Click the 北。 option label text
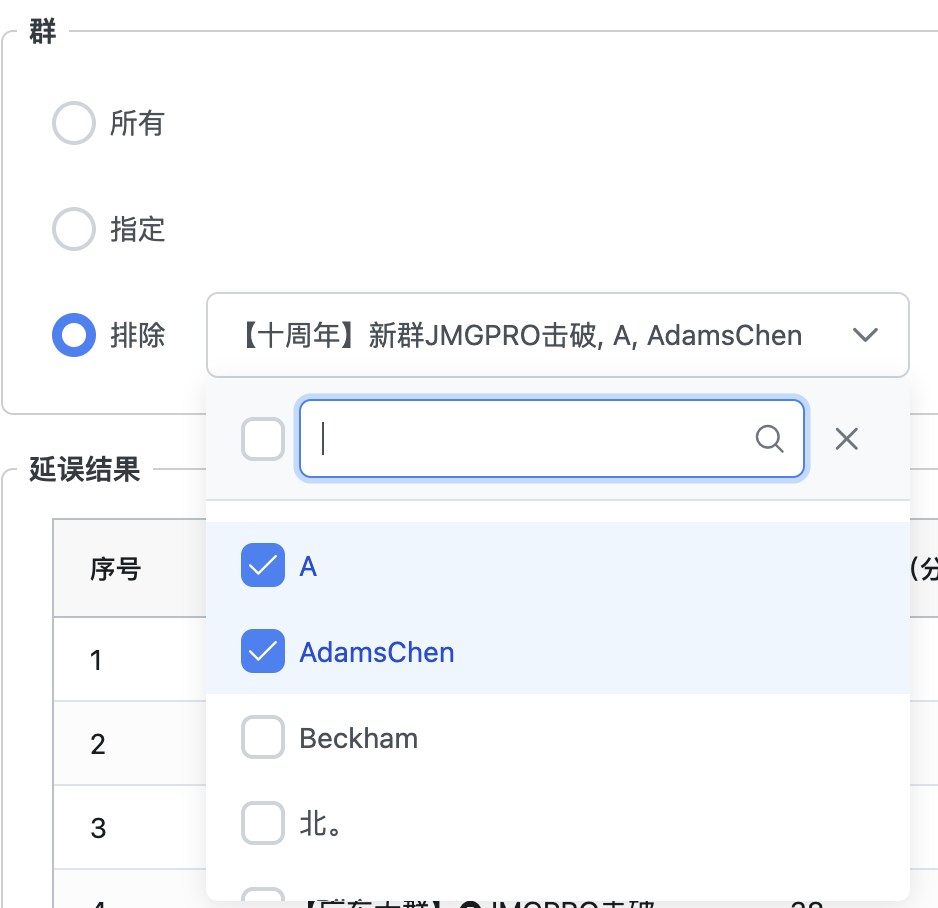The height and width of the screenshot is (908, 938). pos(321,824)
